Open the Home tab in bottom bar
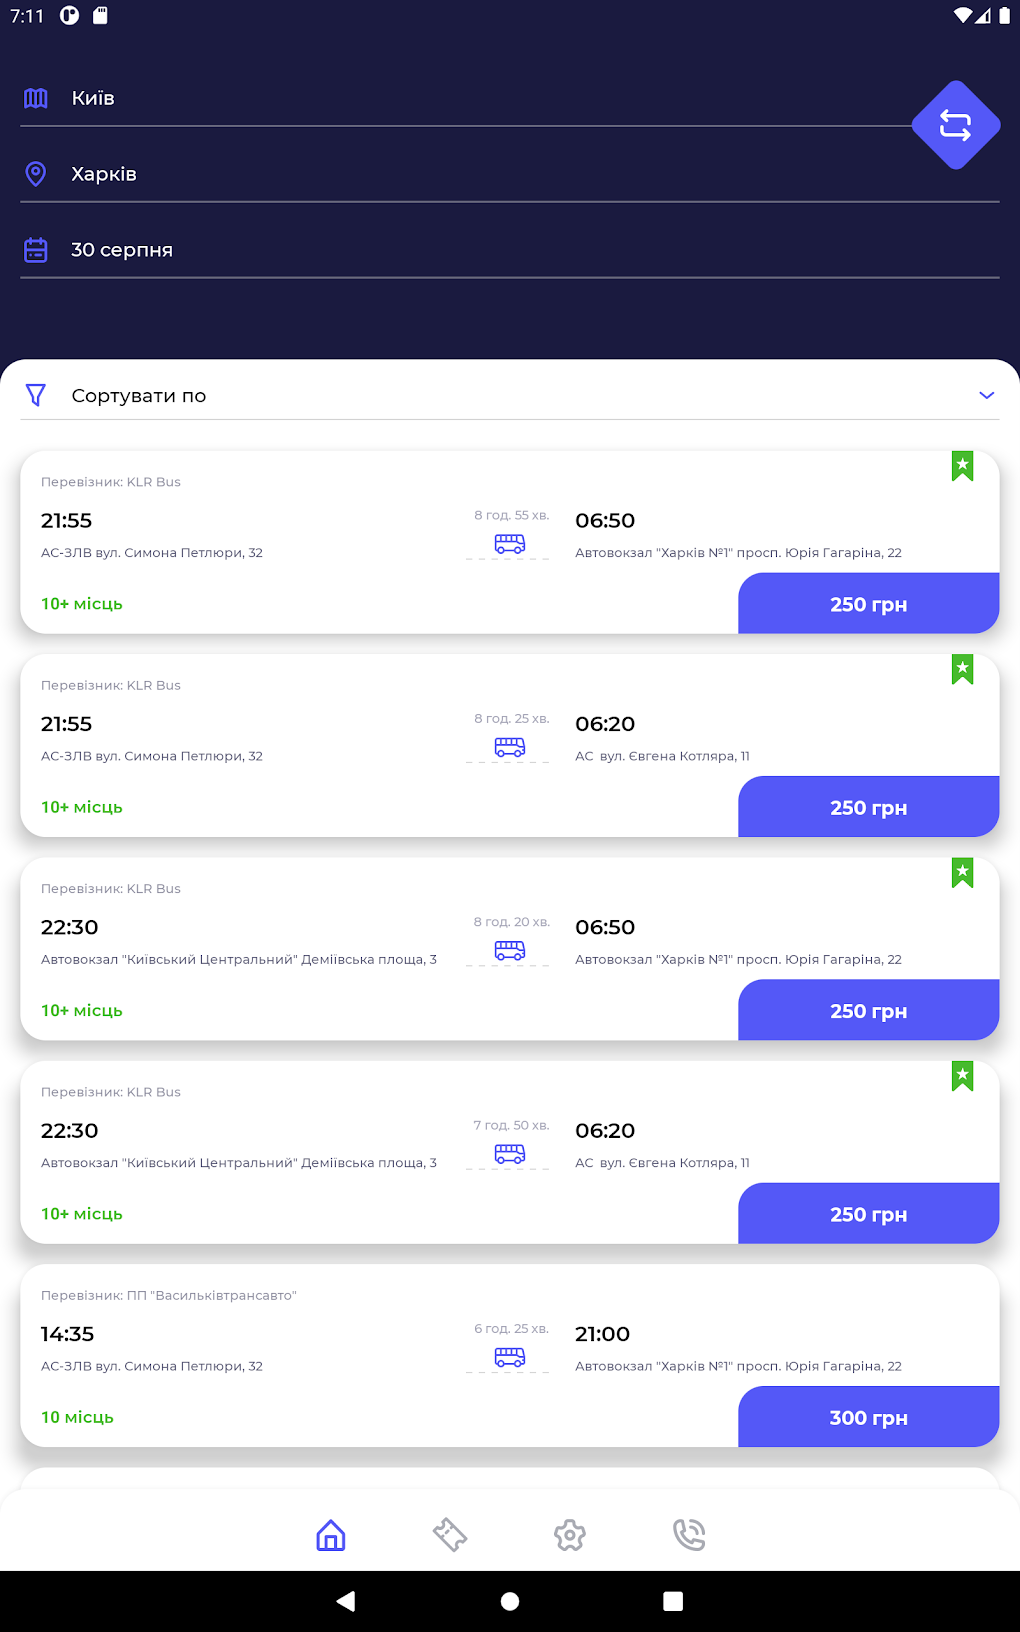Screen dimensions: 1020x1632 (330, 1535)
